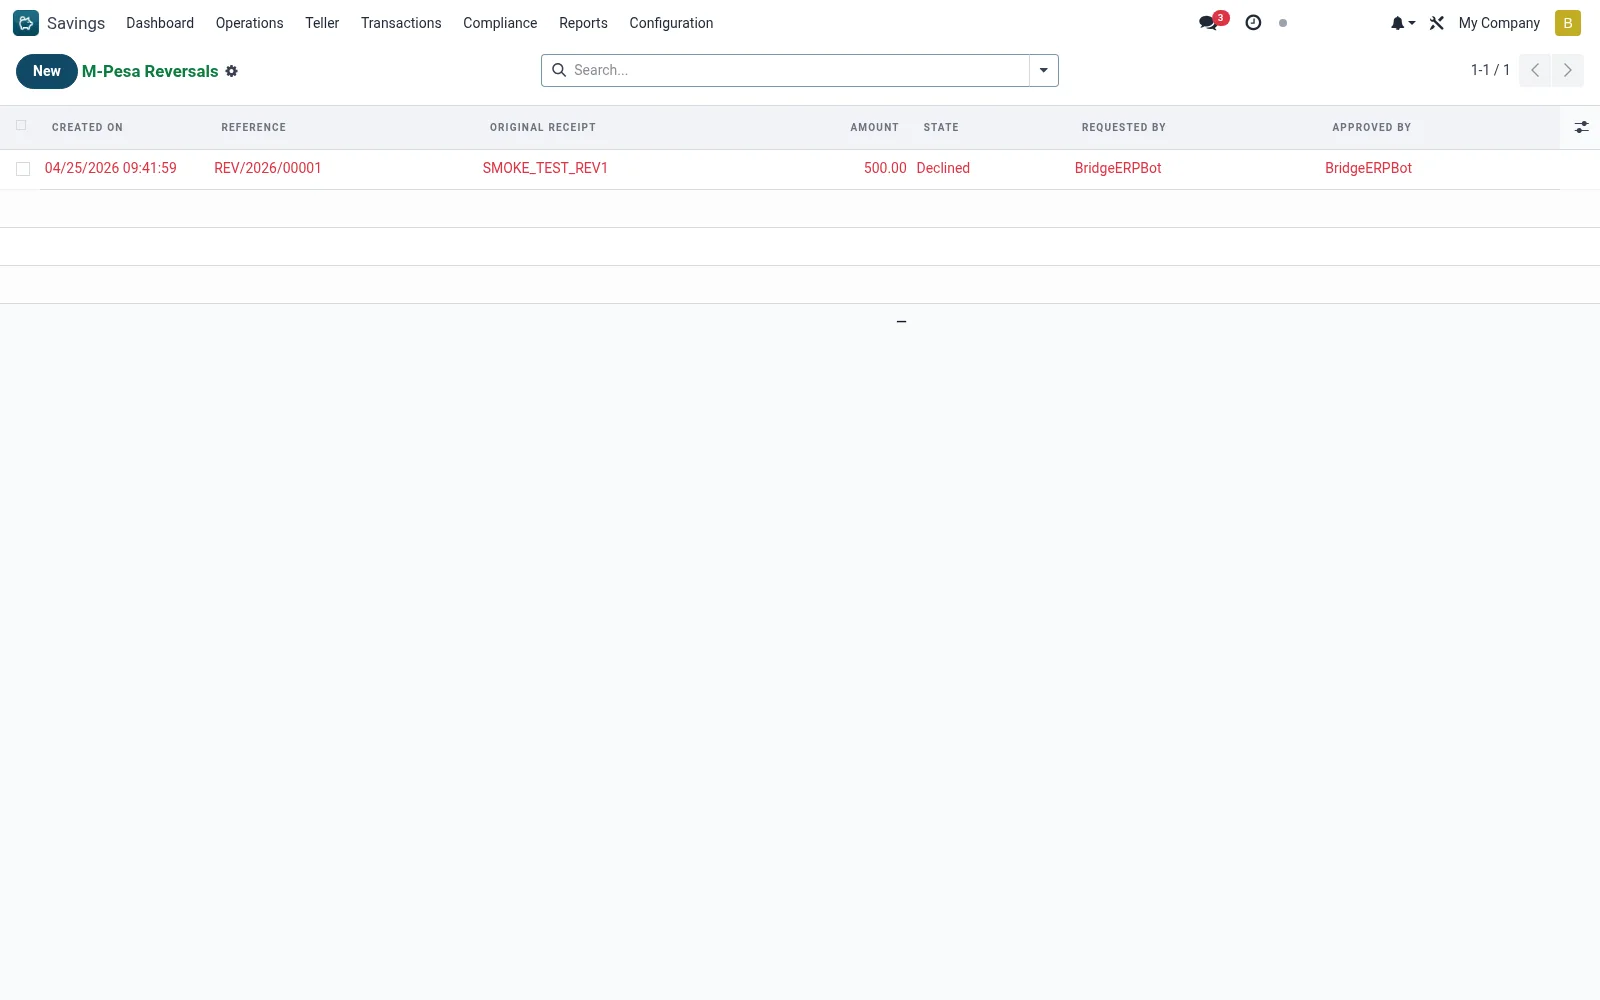Open optional columns adjust settings icon
Viewport: 1600px width, 1000px height.
tap(1581, 127)
